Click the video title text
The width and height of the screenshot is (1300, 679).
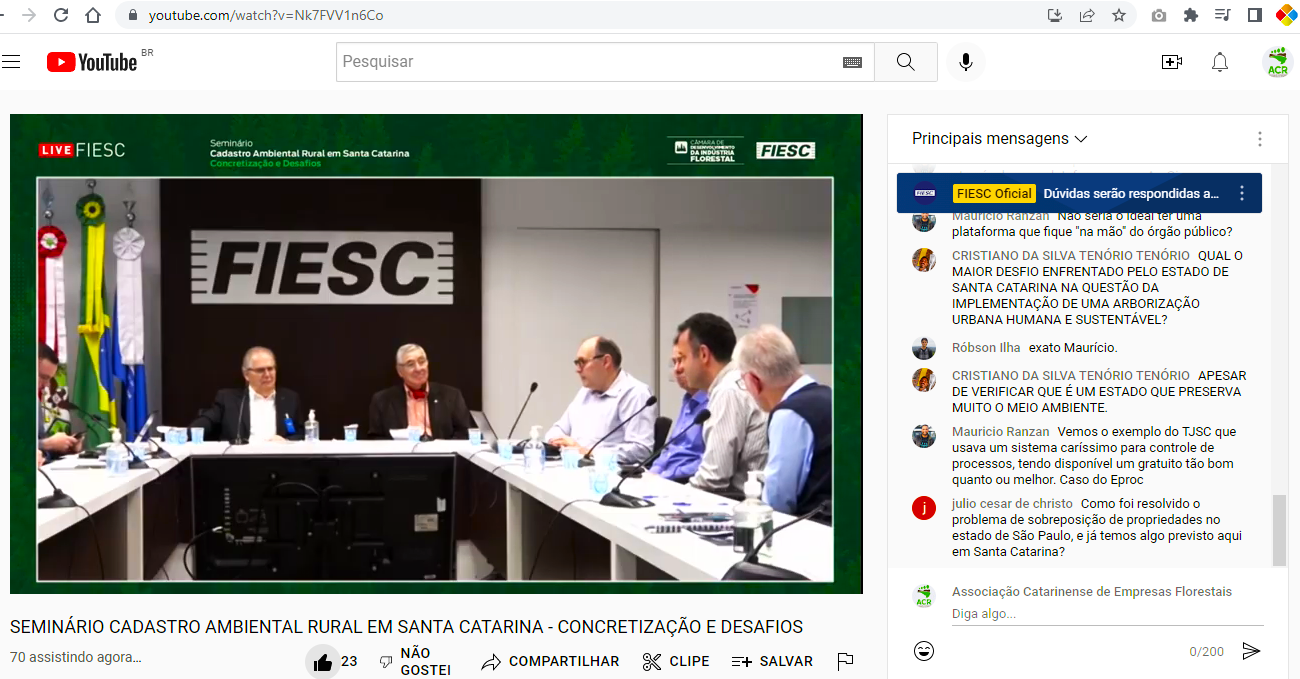pos(406,627)
